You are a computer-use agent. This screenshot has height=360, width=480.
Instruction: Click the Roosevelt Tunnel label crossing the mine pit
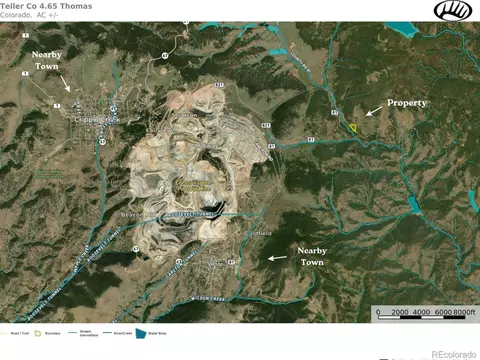[x=190, y=214]
